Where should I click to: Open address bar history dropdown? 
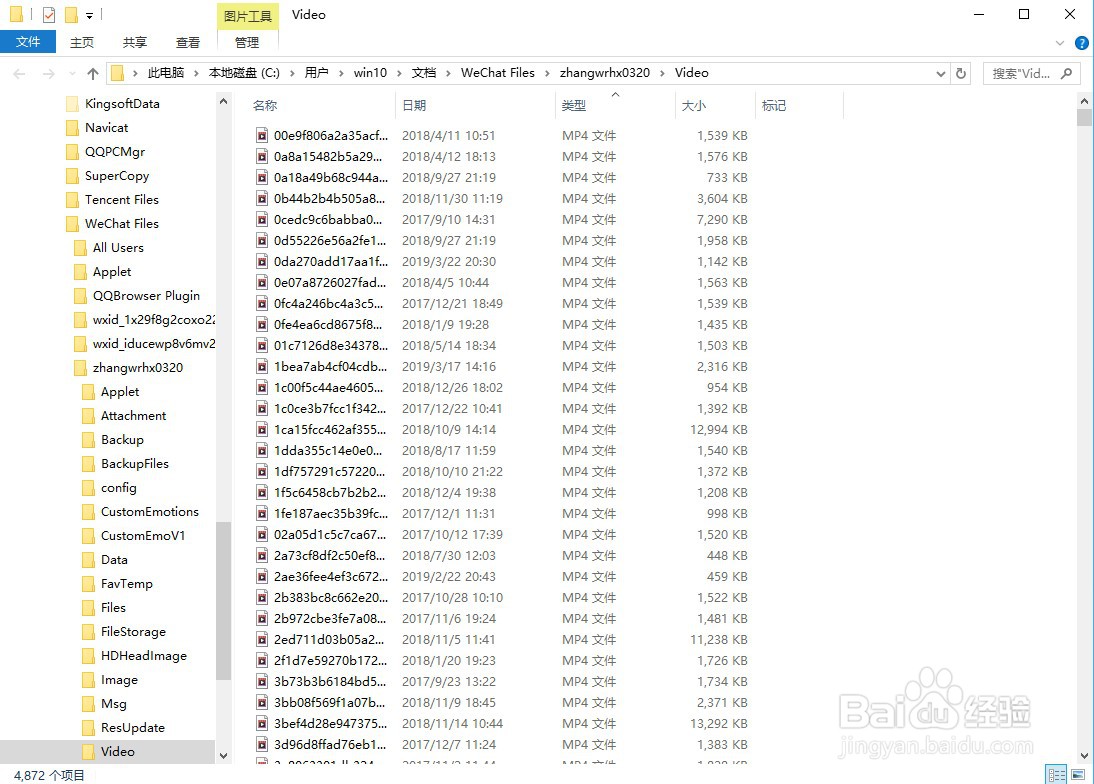tap(941, 73)
